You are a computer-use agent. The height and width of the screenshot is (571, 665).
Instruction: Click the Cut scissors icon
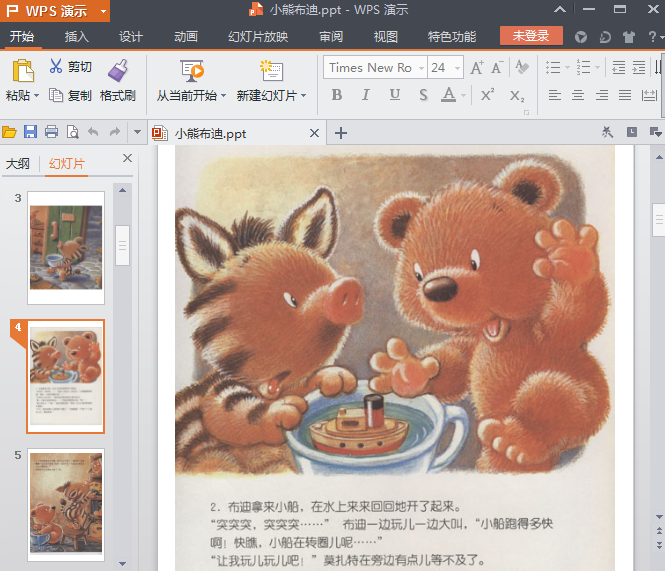click(x=56, y=66)
